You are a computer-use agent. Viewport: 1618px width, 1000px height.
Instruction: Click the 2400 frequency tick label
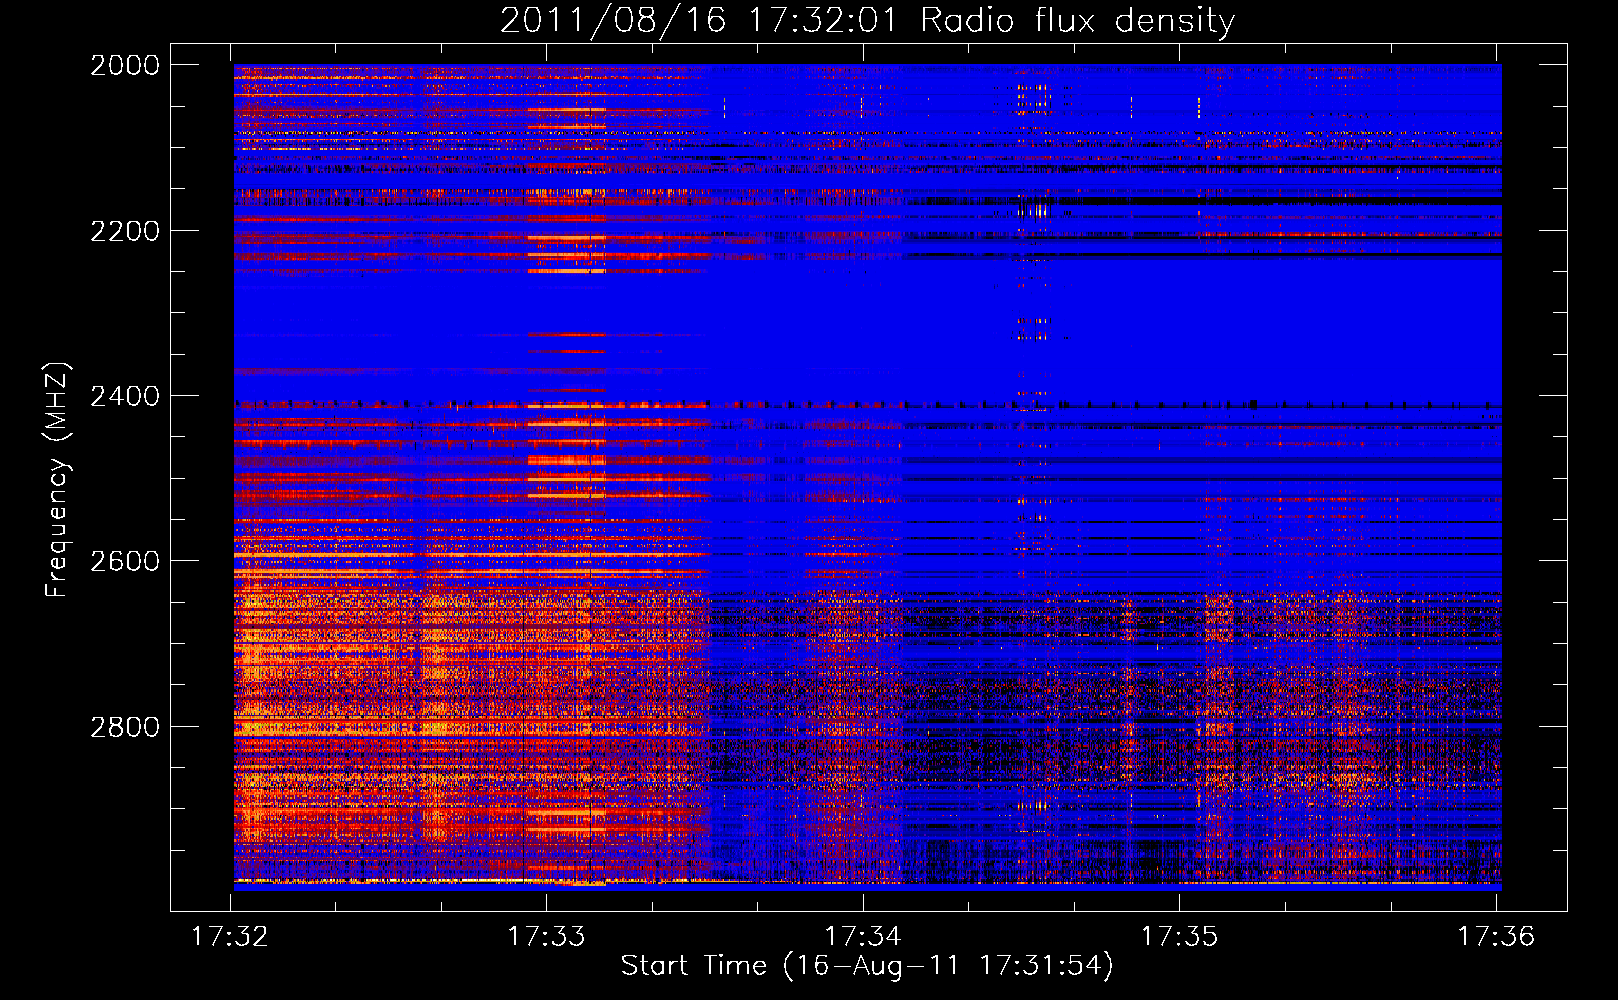click(125, 396)
